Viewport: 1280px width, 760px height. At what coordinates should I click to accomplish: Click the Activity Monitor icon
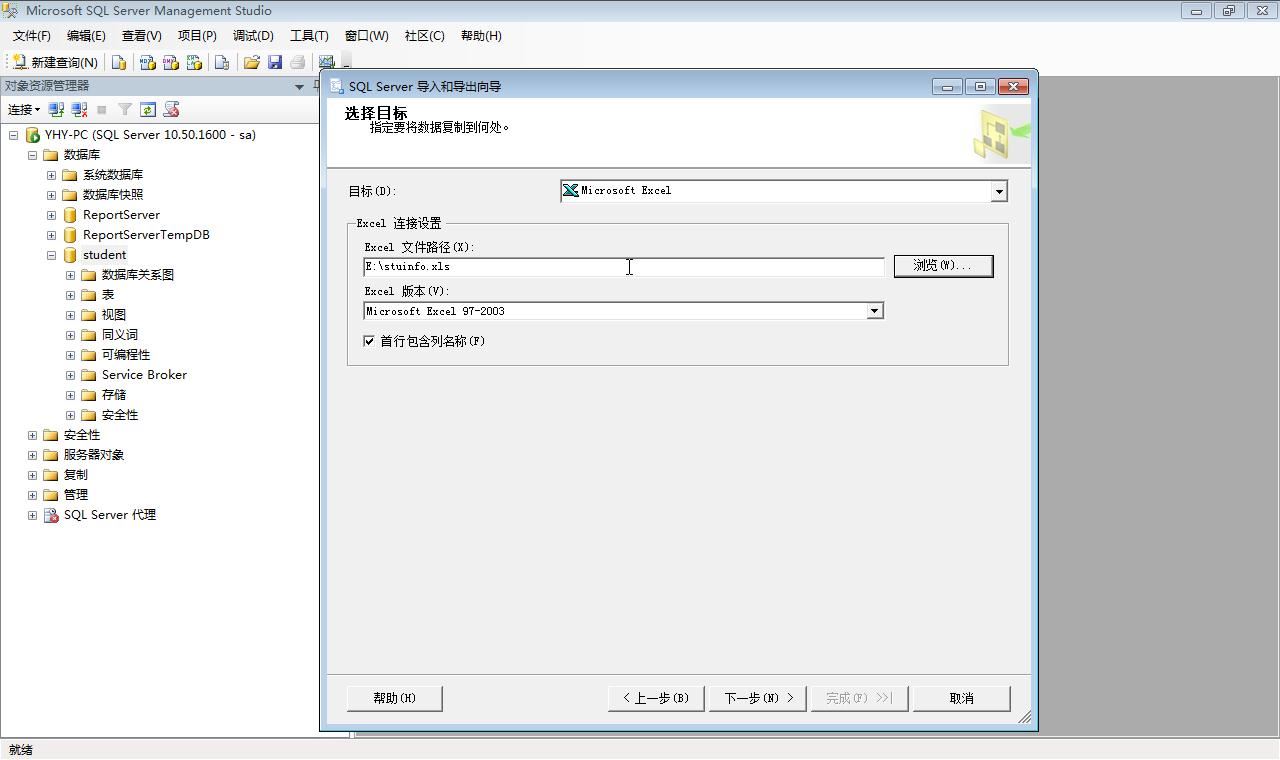326,62
